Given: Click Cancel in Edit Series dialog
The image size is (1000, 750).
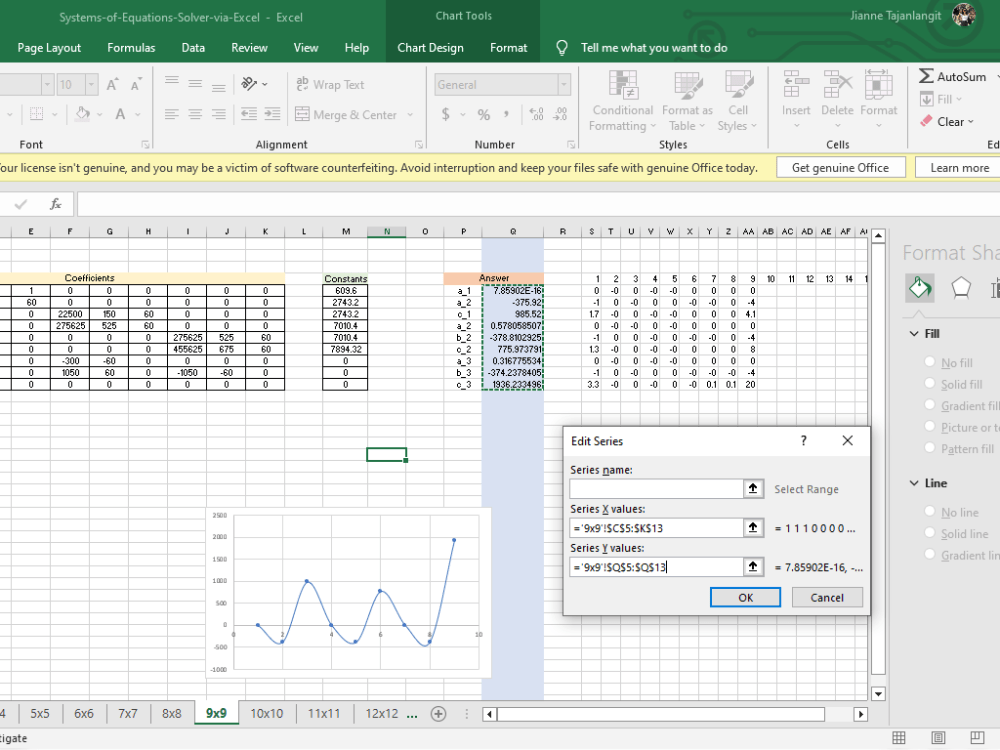Looking at the screenshot, I should pyautogui.click(x=827, y=598).
